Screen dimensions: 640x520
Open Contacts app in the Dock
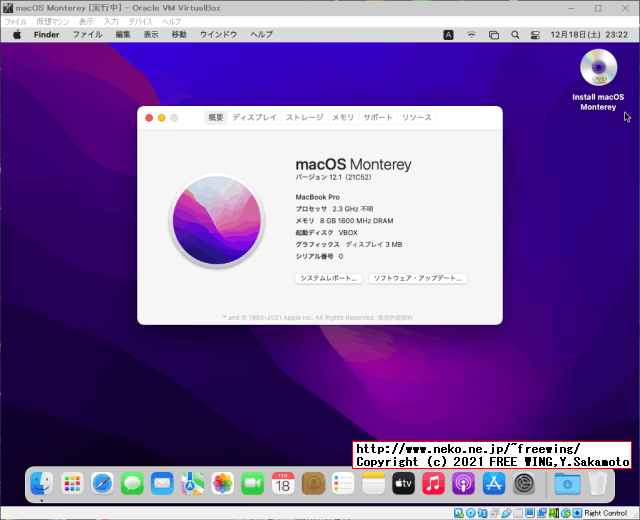pyautogui.click(x=313, y=484)
